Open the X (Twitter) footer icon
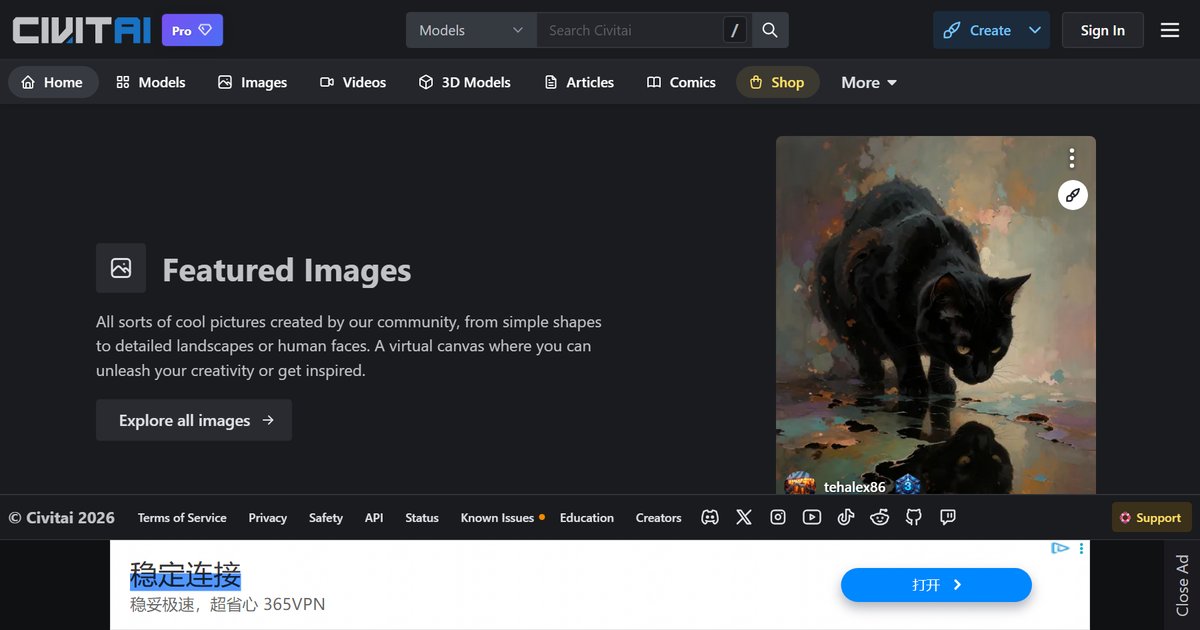 (x=744, y=517)
